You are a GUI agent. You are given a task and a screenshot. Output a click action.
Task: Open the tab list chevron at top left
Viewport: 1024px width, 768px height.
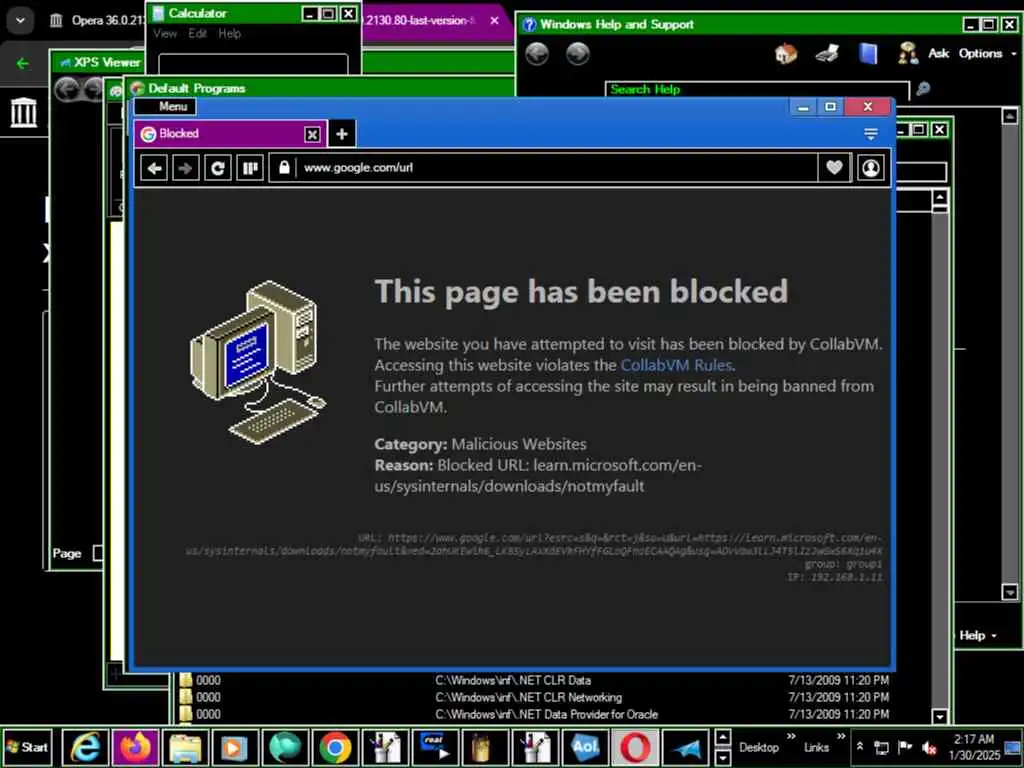[20, 20]
